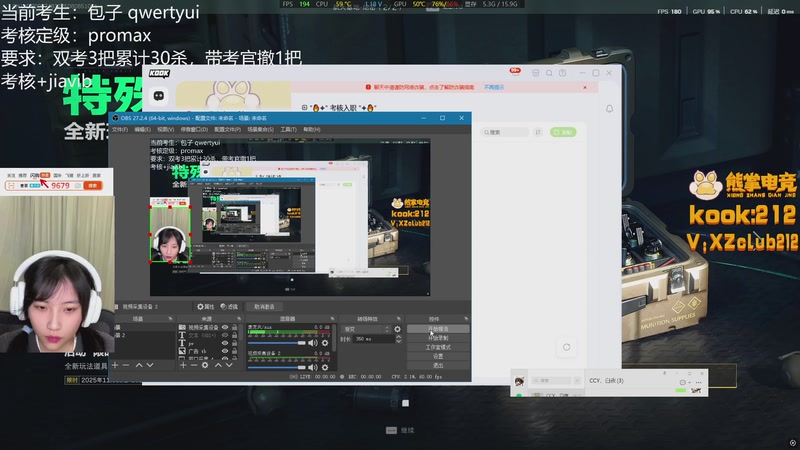Click 退出 exit button in OBS controls
This screenshot has width=800, height=450.
pos(438,365)
